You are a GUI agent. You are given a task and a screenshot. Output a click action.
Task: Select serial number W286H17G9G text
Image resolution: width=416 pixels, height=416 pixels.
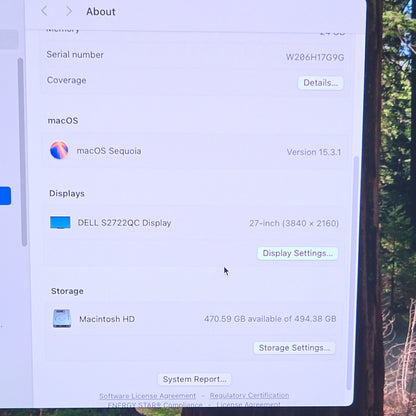point(315,57)
